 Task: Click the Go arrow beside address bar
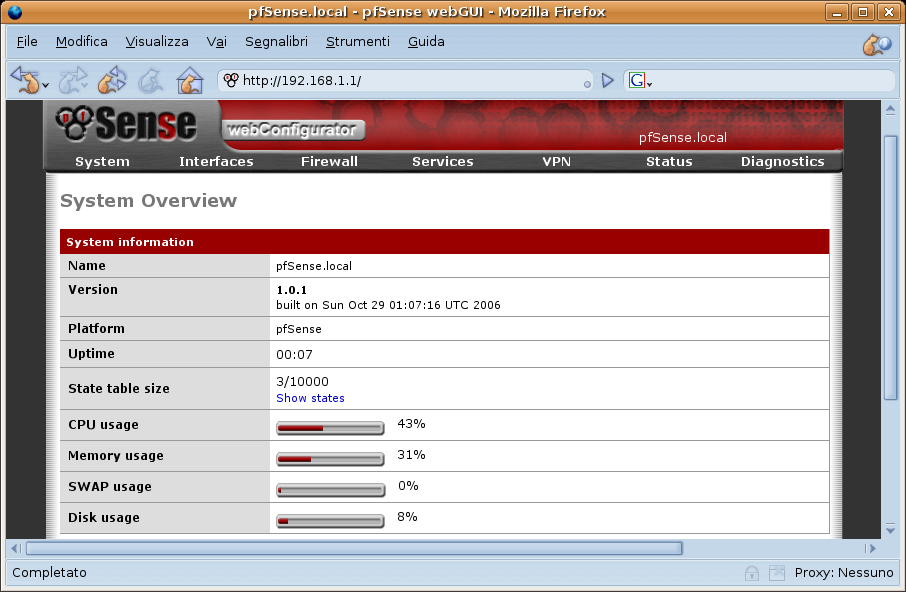pos(607,80)
